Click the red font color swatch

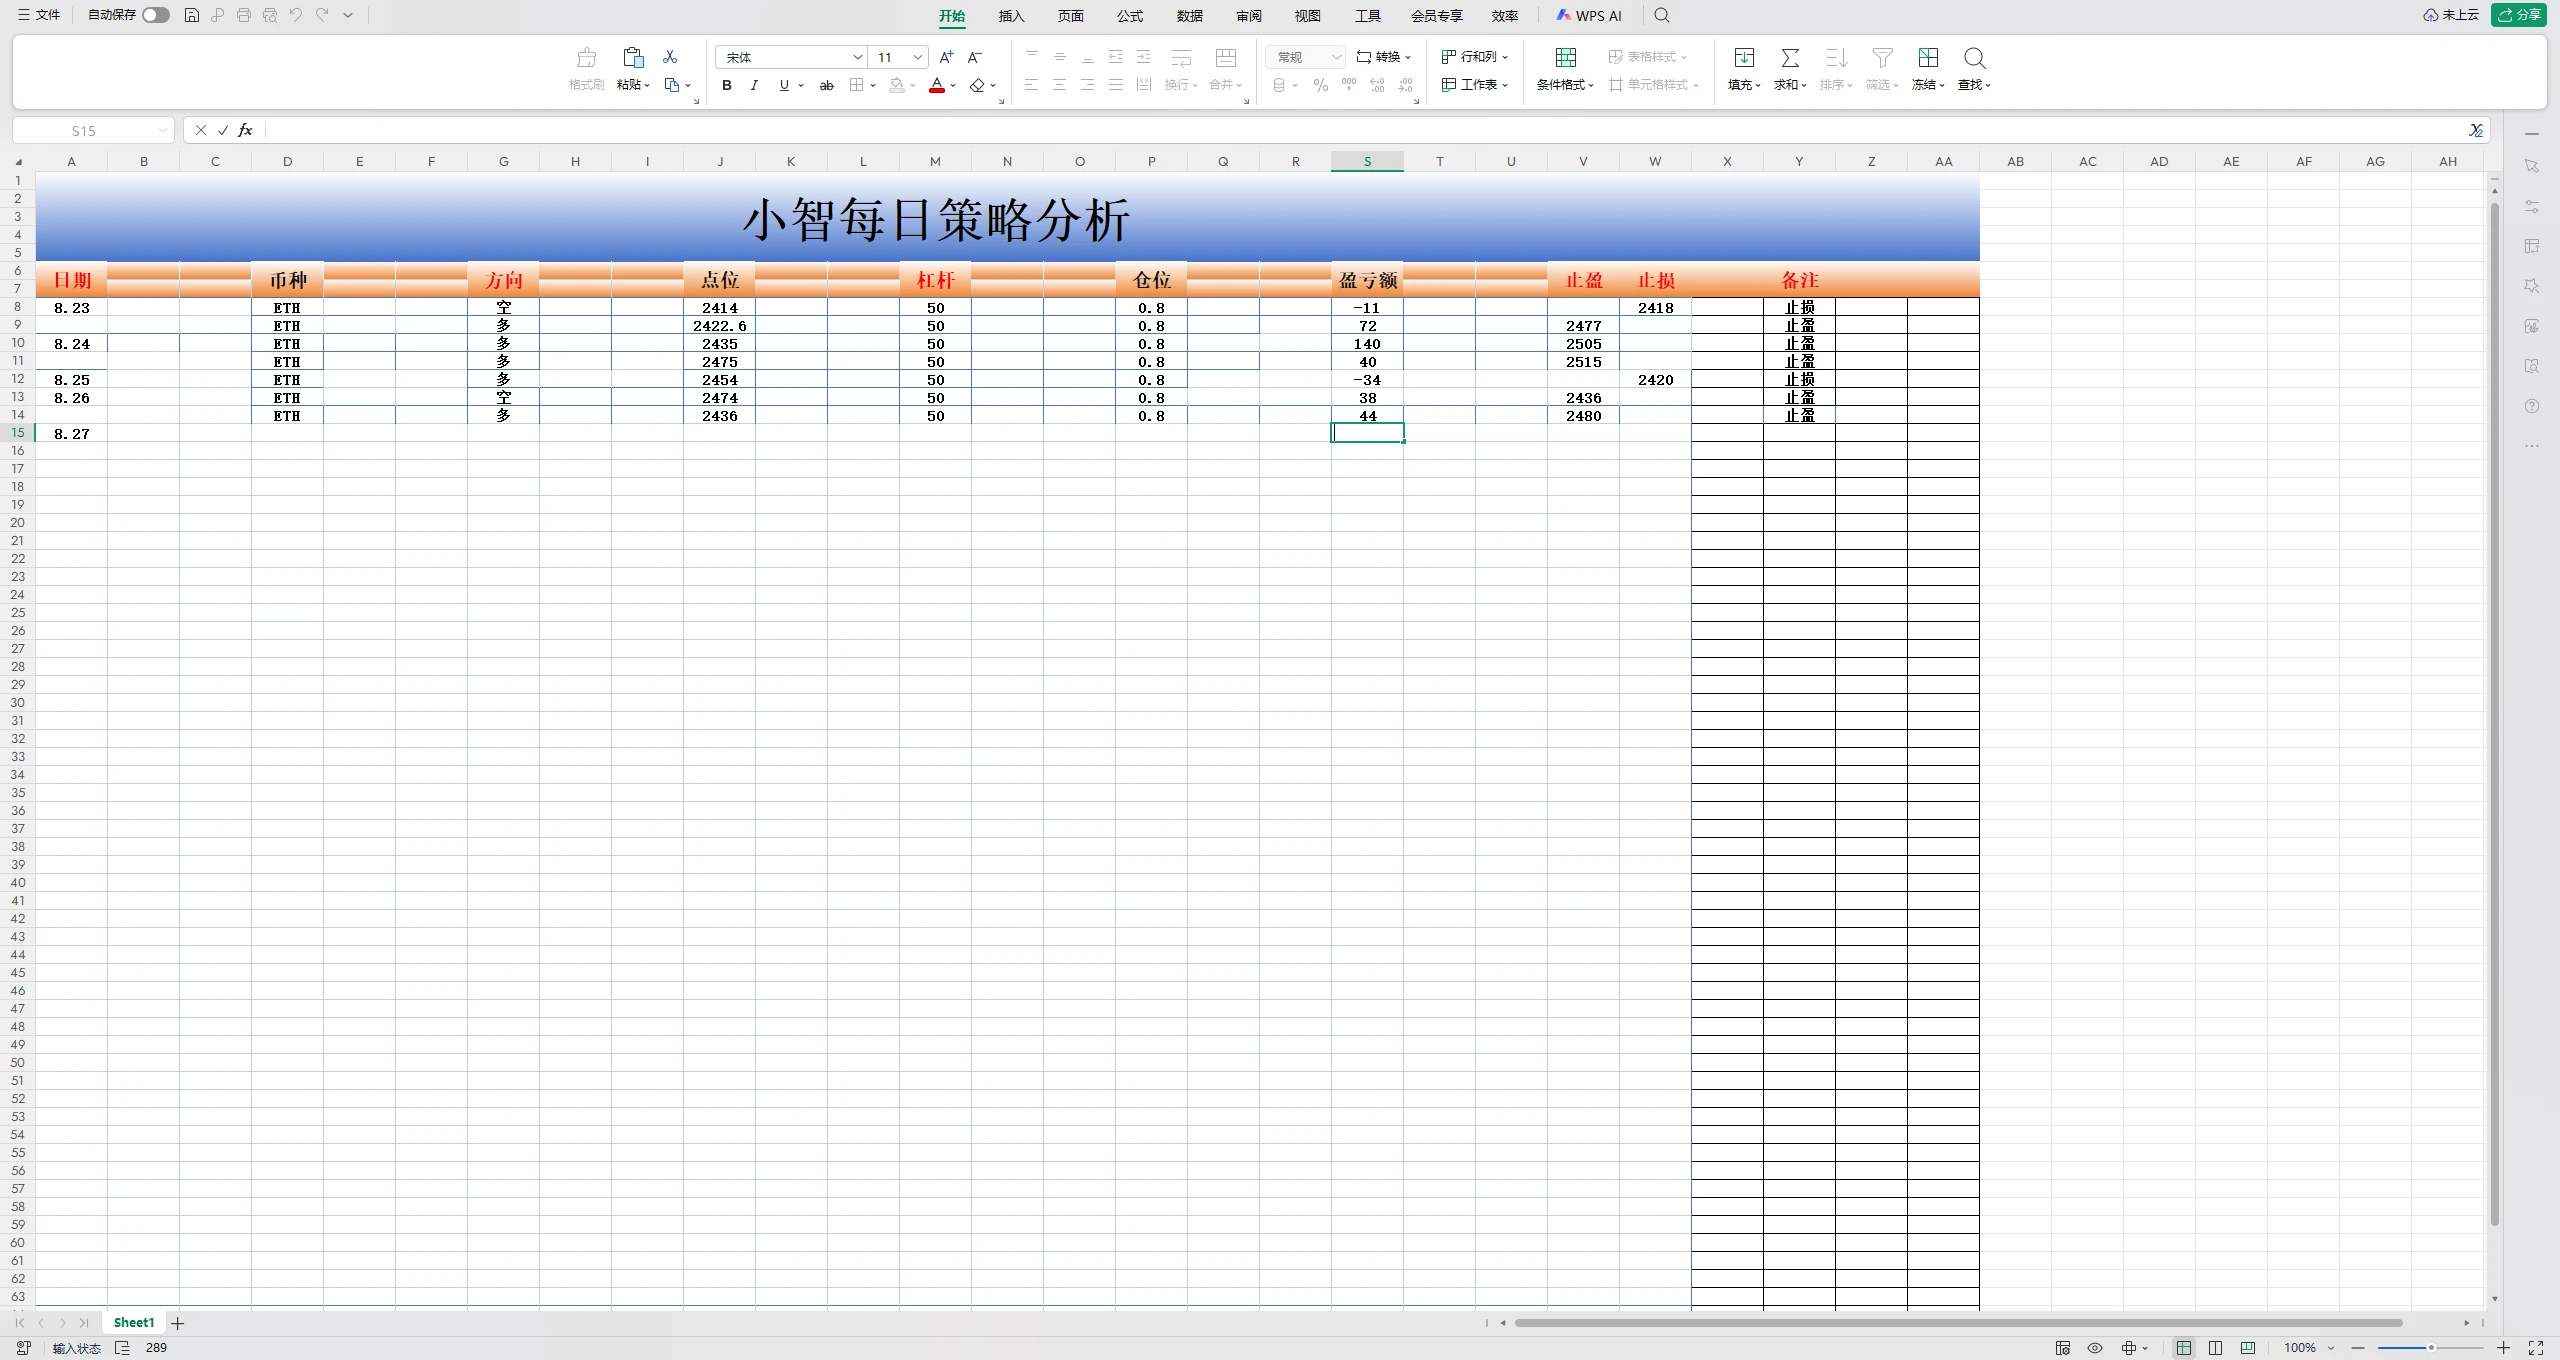pos(937,85)
